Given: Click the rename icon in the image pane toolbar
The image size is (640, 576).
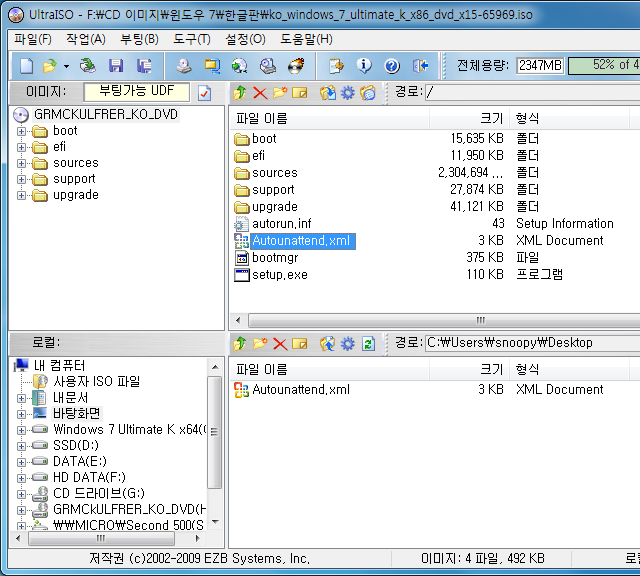Looking at the screenshot, I should pyautogui.click(x=300, y=93).
